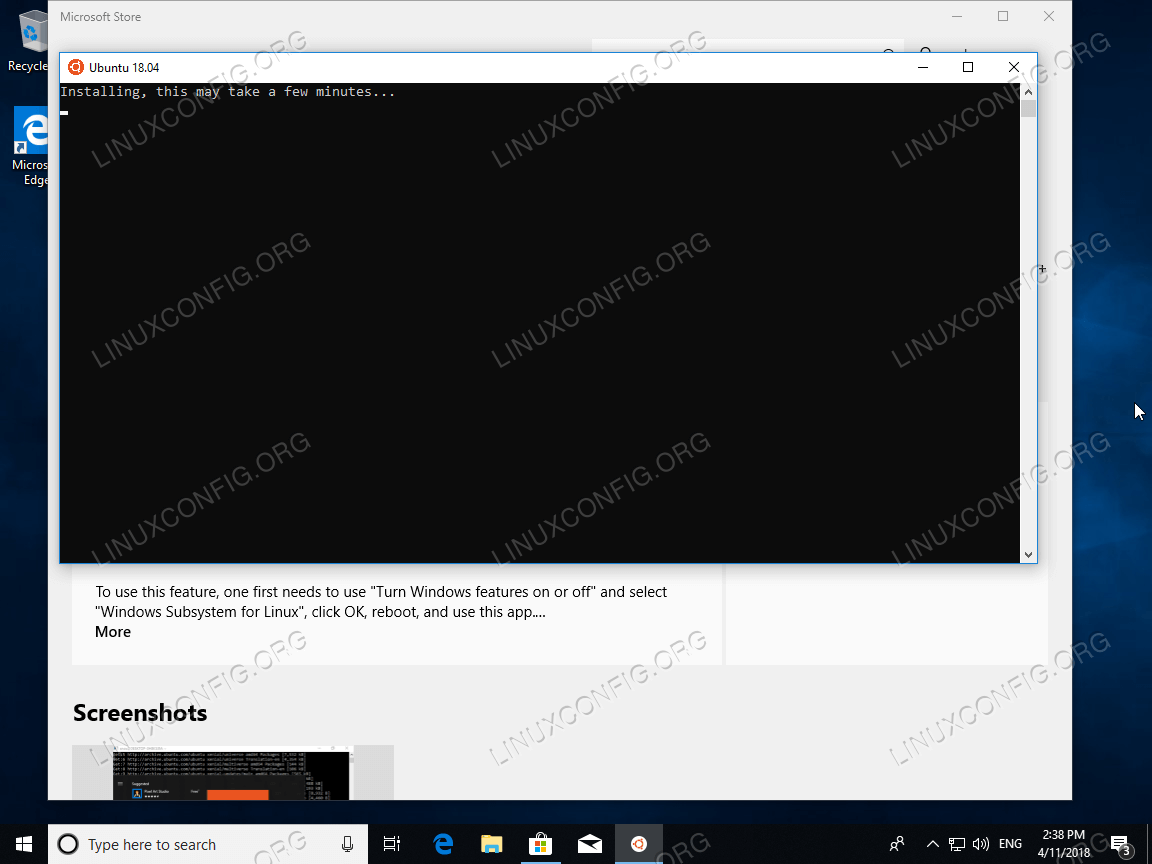Open Edge browser from the taskbar

tap(443, 844)
